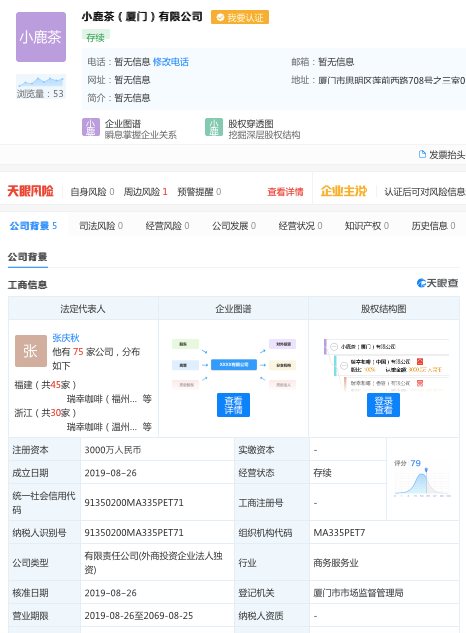Click 浙江（共30家）row

tap(45, 413)
